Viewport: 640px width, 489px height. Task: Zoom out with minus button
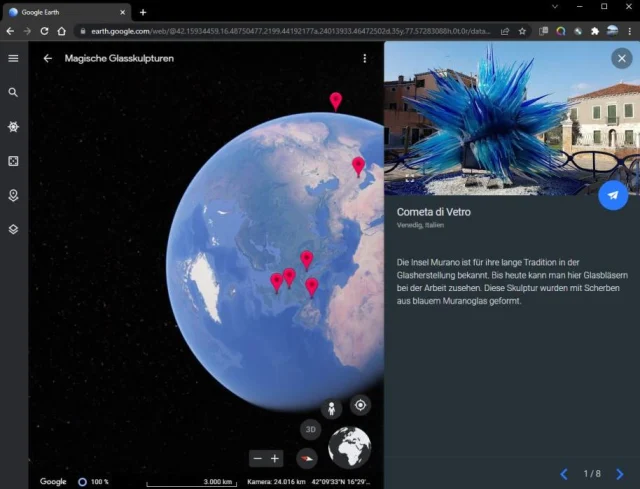click(x=257, y=458)
